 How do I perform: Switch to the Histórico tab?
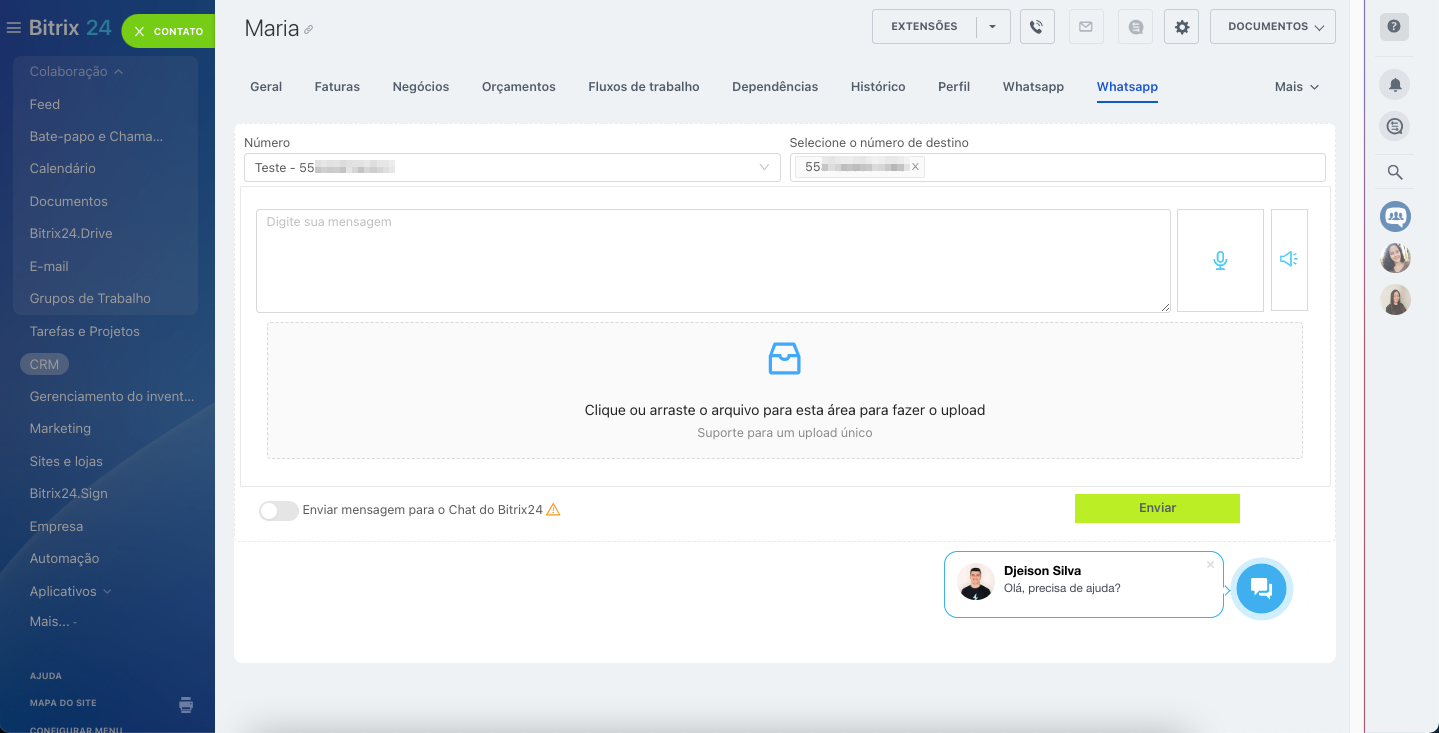point(877,87)
